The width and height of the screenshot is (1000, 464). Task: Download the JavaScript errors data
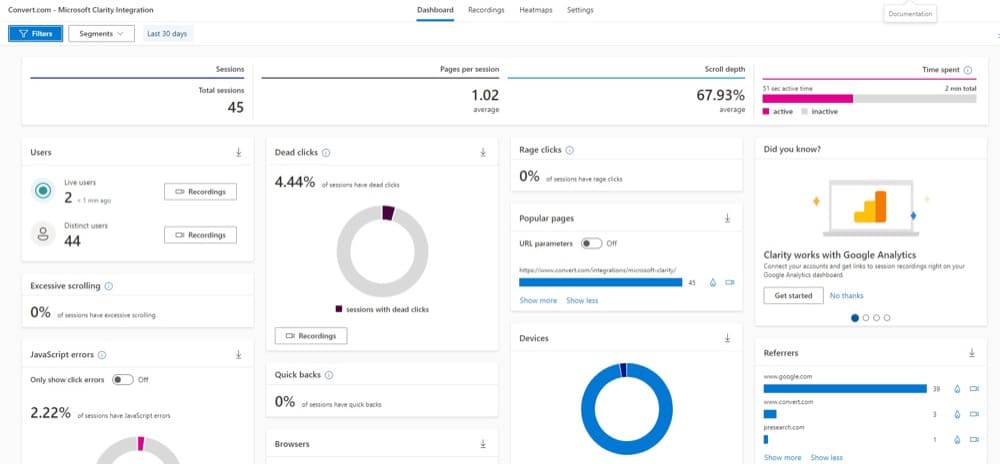pos(239,354)
